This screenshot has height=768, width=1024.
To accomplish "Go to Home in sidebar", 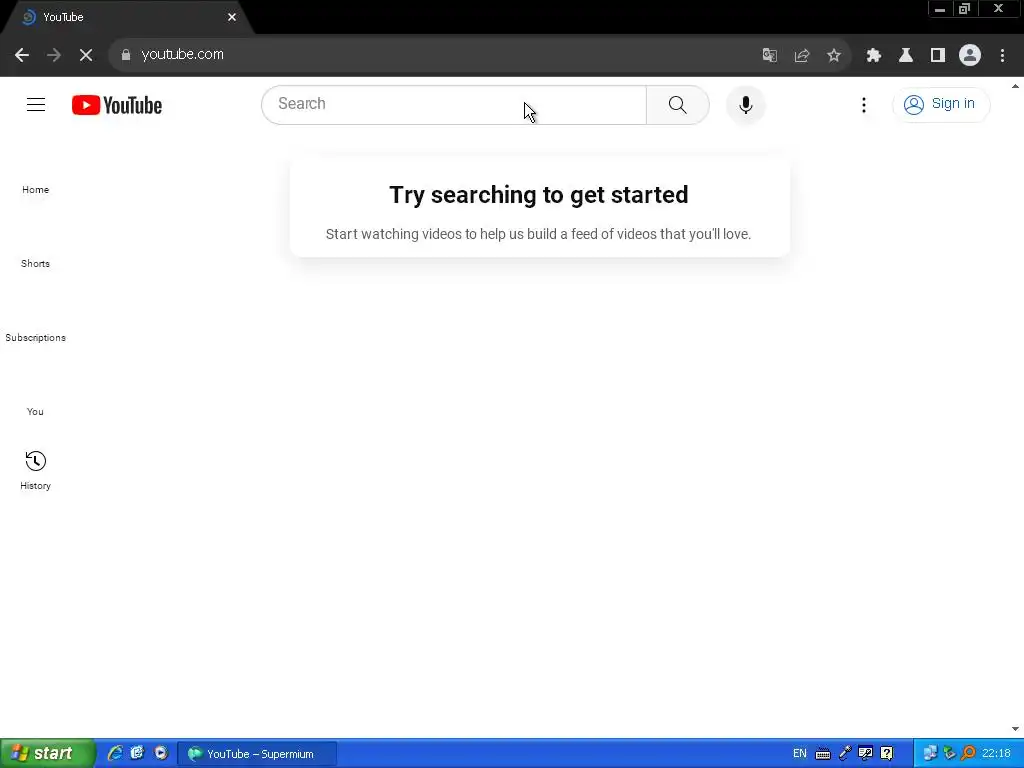I will [x=35, y=189].
